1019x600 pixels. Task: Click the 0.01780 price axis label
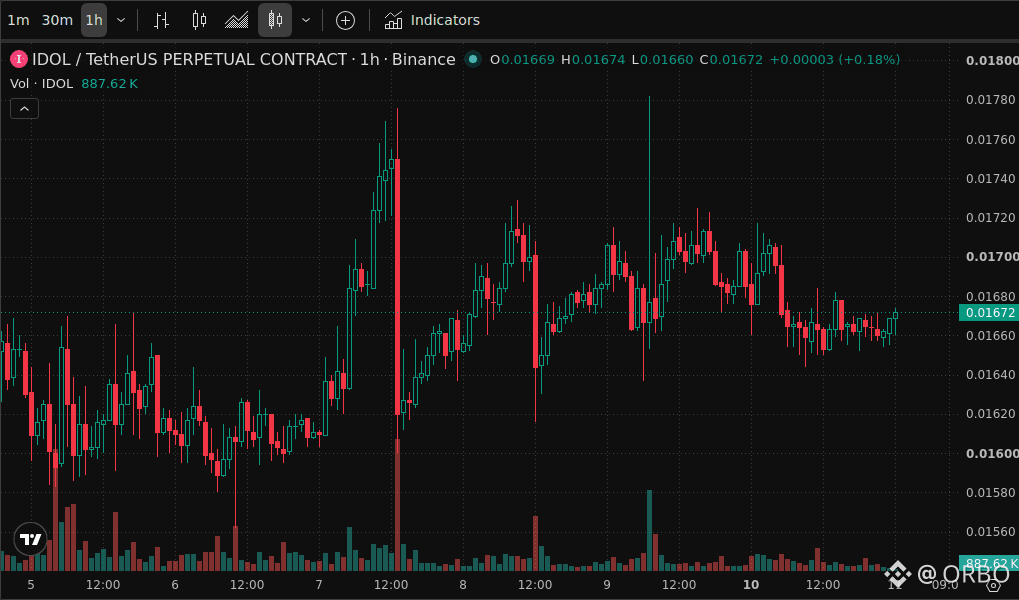(990, 99)
